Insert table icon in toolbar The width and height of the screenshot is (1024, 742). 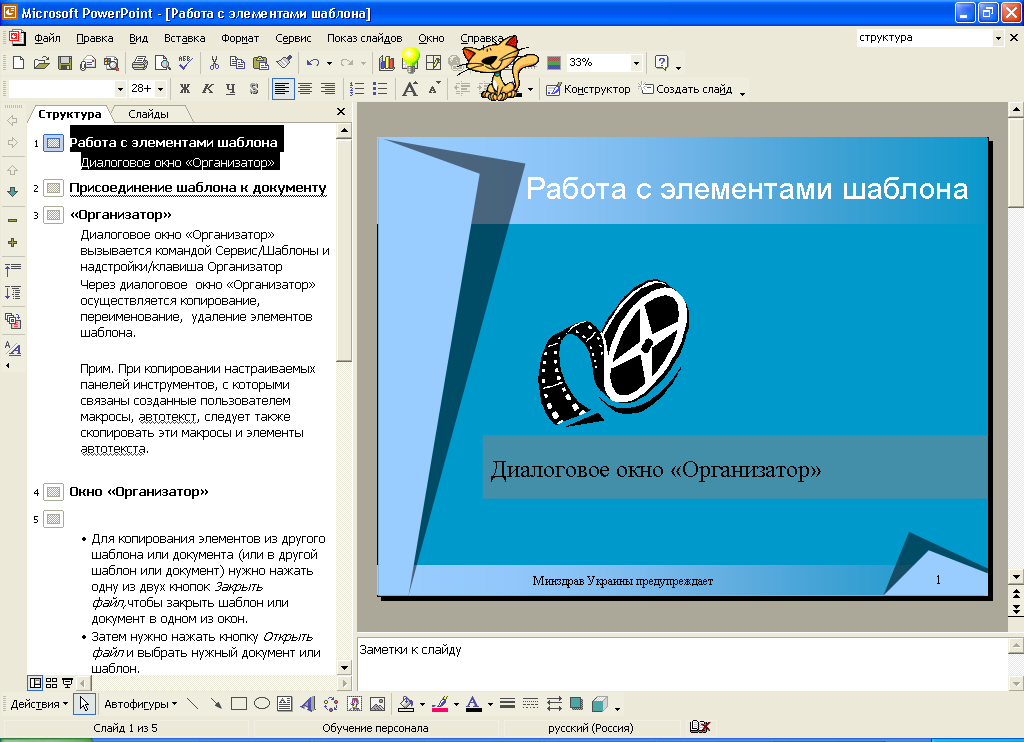[x=433, y=63]
